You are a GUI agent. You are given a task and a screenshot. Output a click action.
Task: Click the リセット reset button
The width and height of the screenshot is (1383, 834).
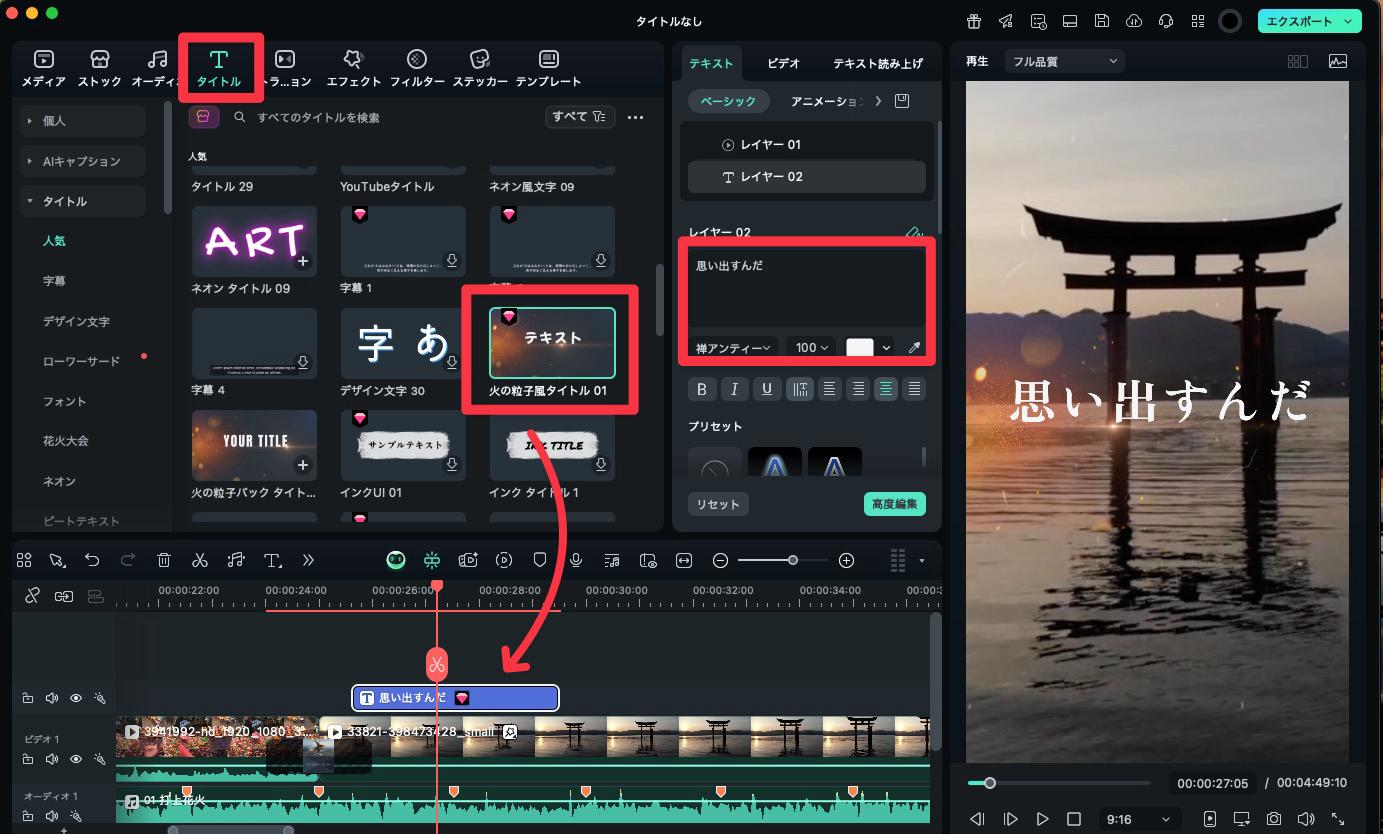point(718,504)
